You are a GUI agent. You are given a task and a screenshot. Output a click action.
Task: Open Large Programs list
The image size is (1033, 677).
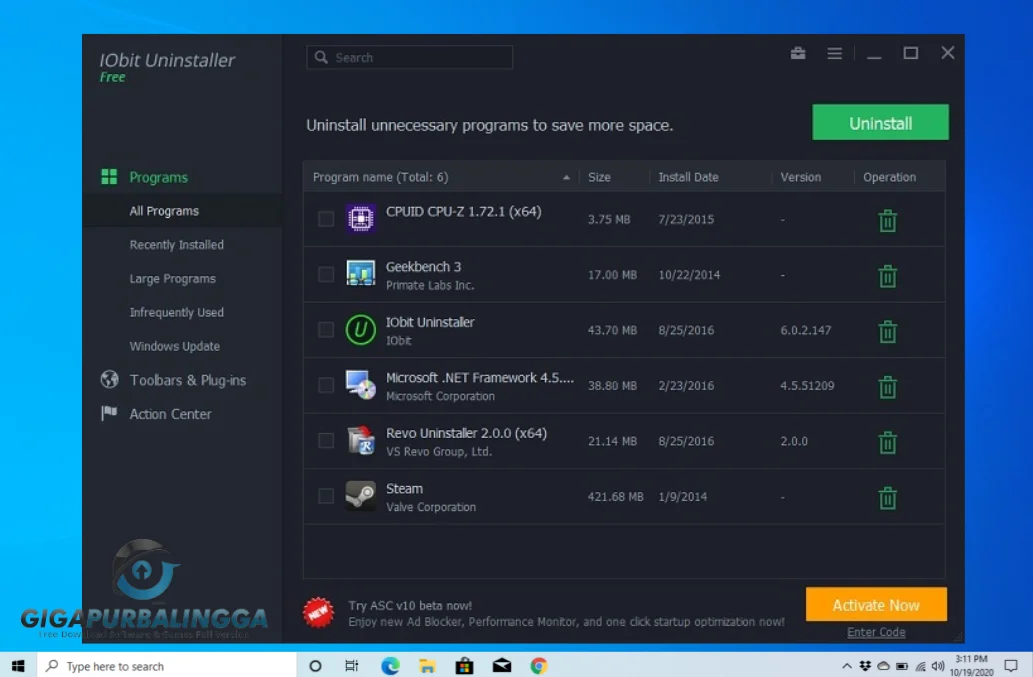click(173, 279)
